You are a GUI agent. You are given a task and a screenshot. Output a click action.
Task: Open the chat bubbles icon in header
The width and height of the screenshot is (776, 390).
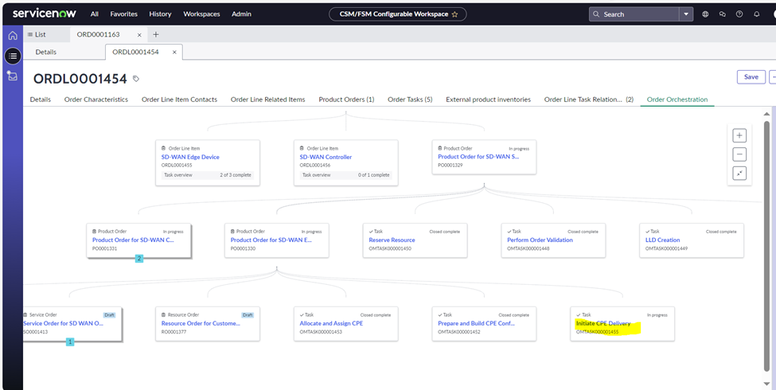point(723,14)
